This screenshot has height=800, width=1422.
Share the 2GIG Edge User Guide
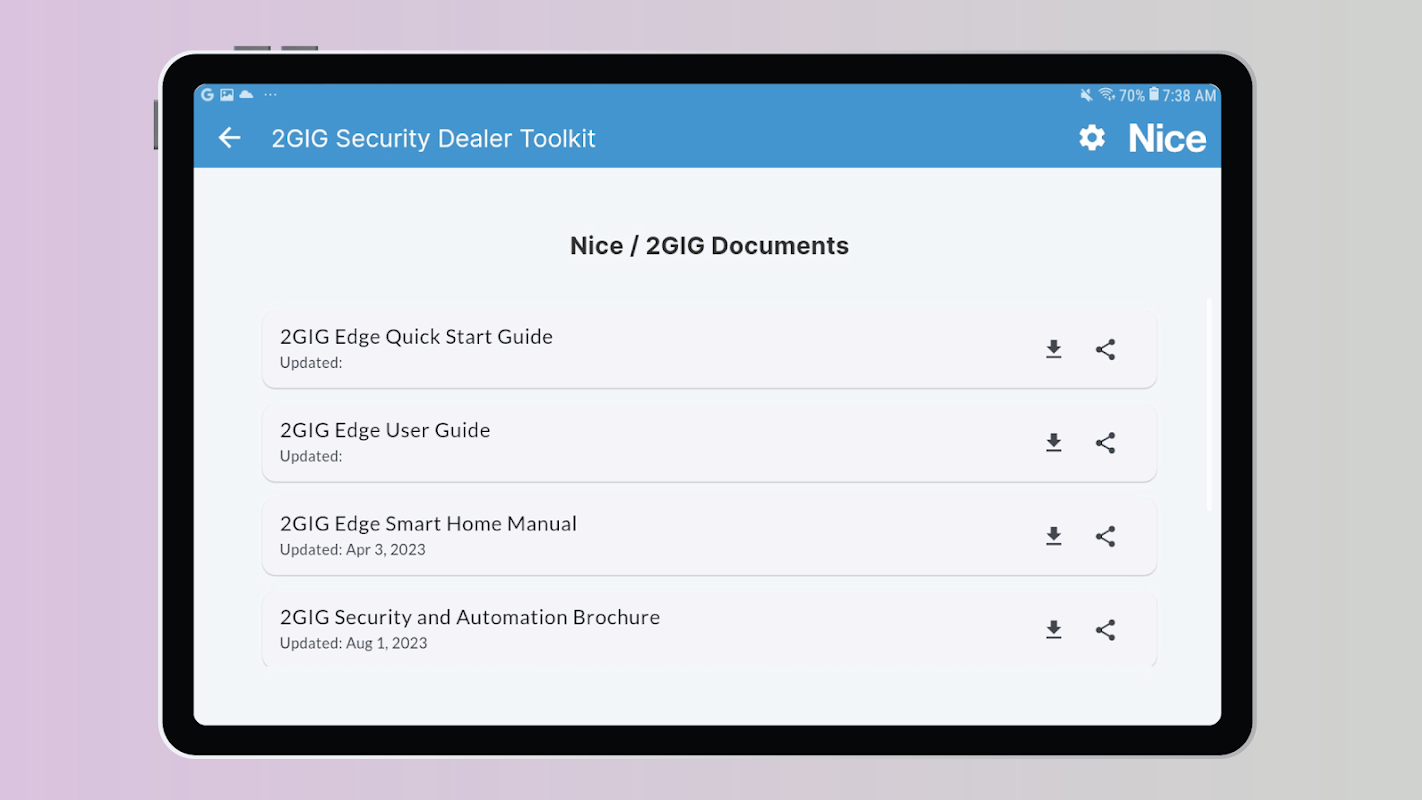1105,443
